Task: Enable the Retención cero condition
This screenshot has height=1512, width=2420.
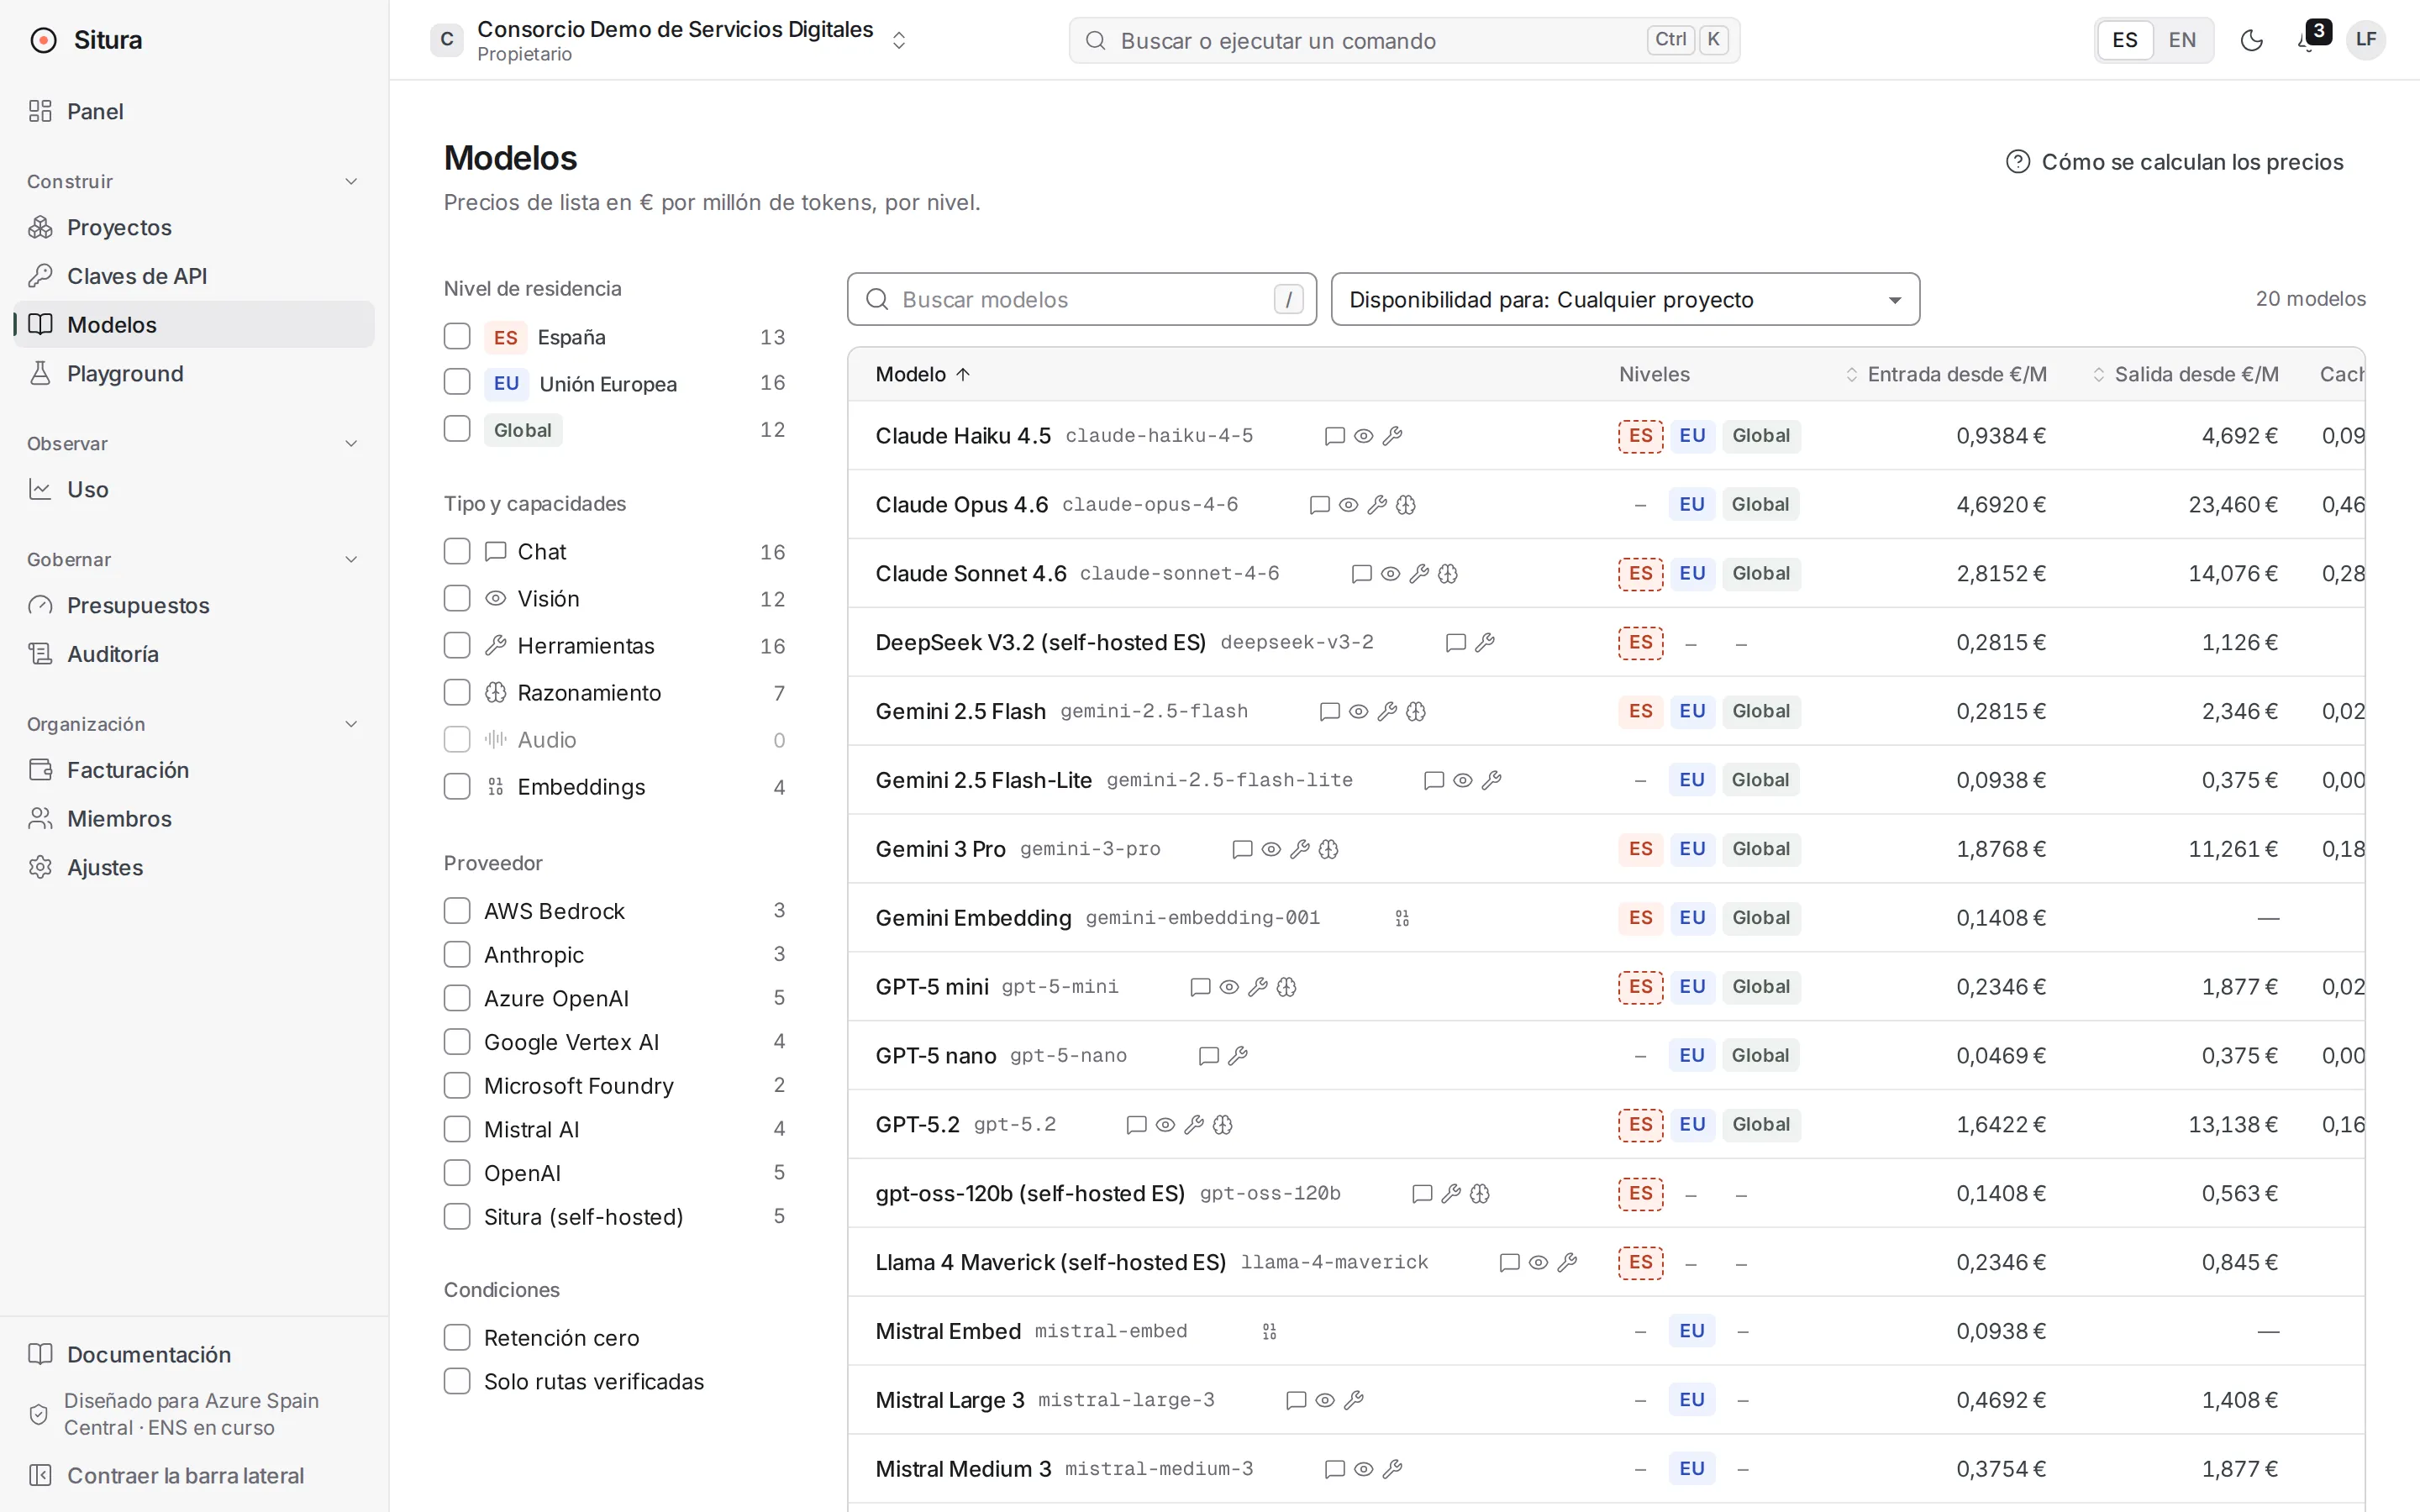Action: [x=457, y=1337]
